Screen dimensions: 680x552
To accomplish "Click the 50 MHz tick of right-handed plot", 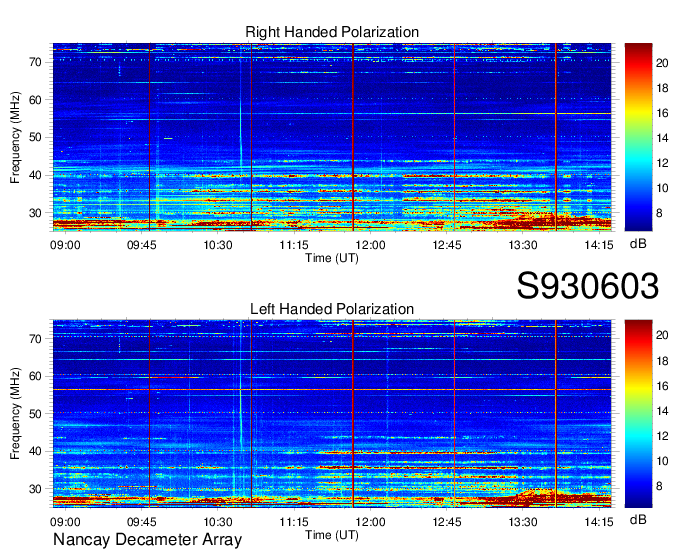I will [x=36, y=138].
